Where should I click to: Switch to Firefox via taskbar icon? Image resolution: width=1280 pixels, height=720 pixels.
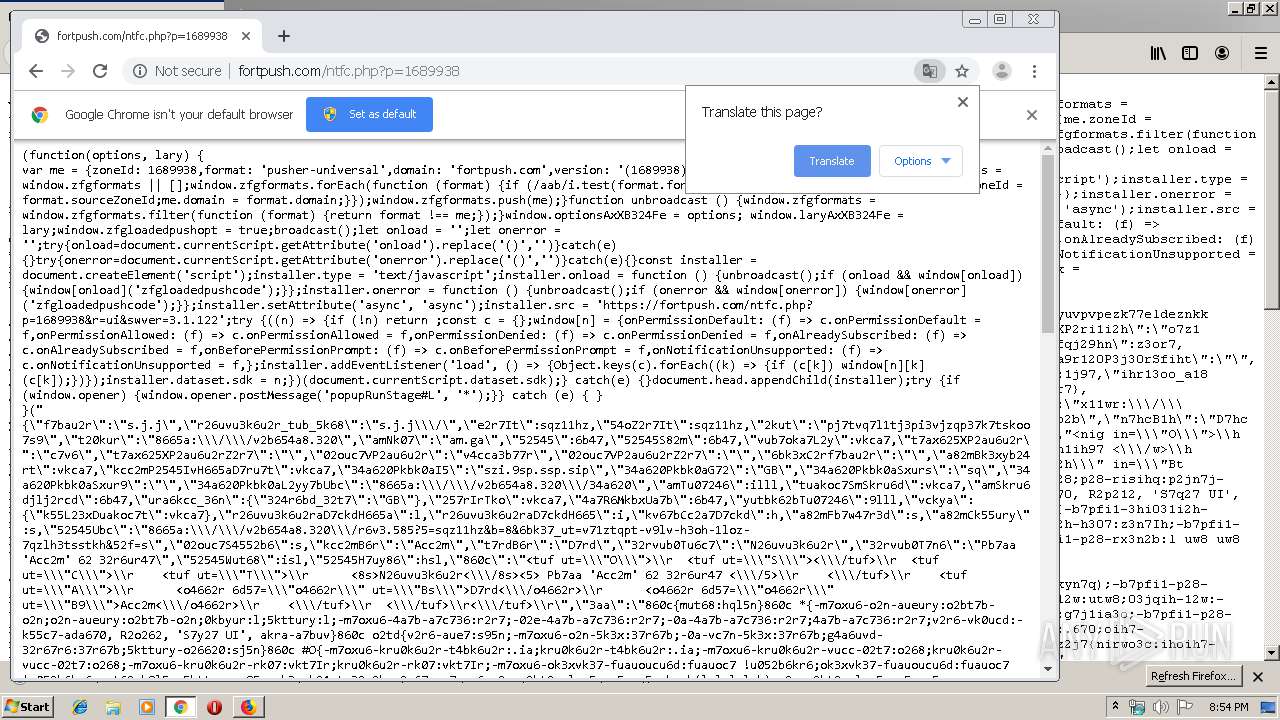pos(247,707)
